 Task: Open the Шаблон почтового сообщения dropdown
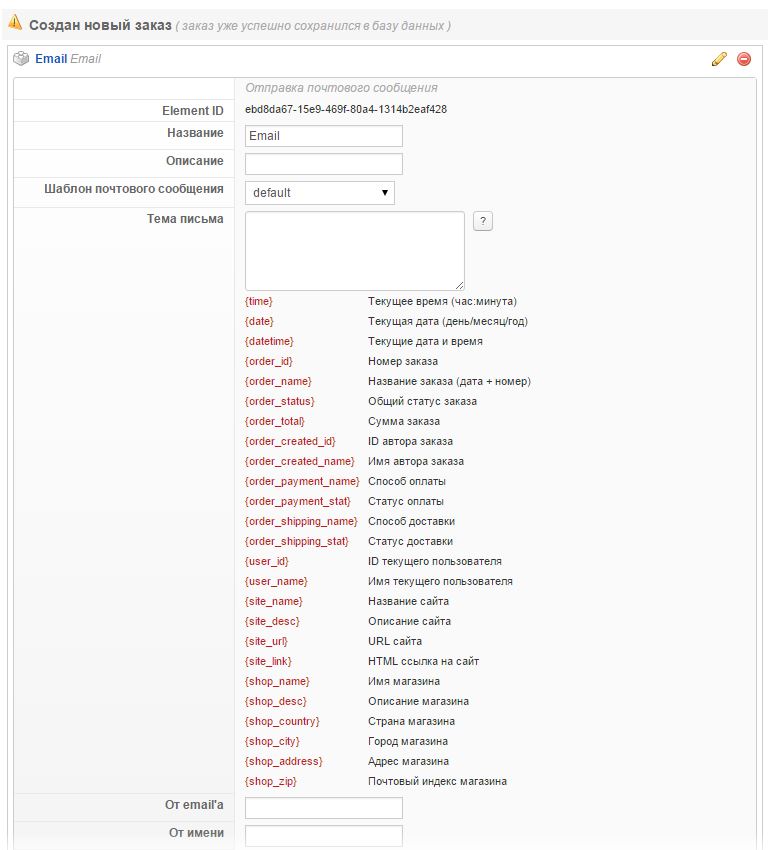[320, 193]
